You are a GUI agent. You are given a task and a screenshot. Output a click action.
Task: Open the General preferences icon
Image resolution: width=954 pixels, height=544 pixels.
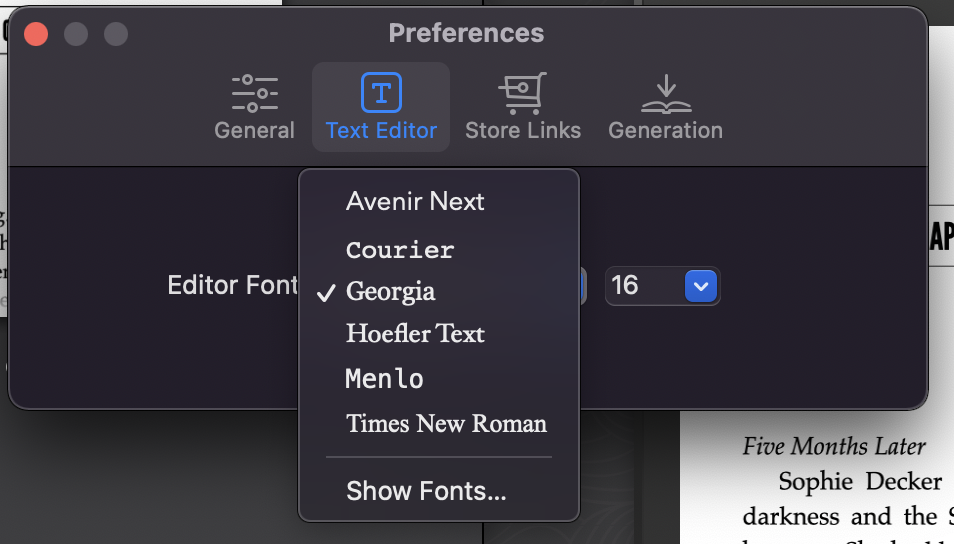tap(255, 94)
